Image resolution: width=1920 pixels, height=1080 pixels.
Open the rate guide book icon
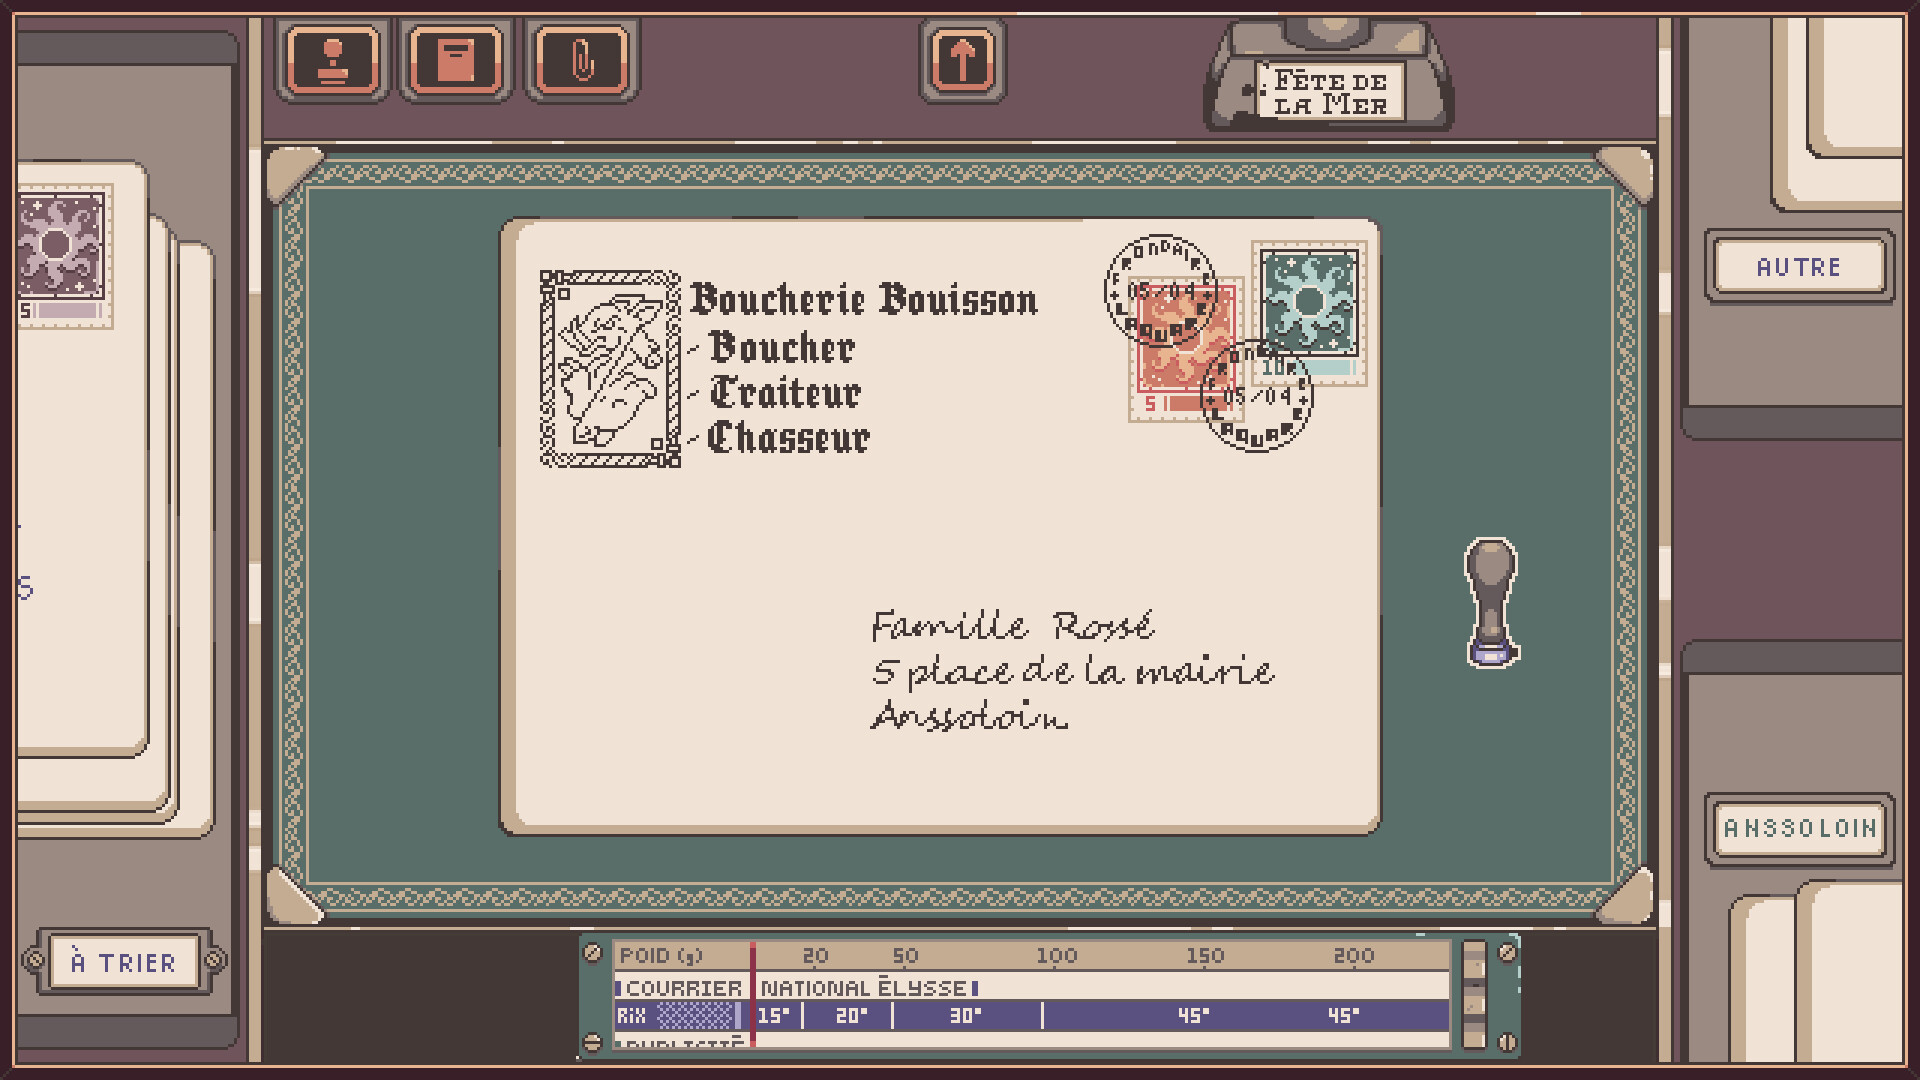(x=455, y=61)
